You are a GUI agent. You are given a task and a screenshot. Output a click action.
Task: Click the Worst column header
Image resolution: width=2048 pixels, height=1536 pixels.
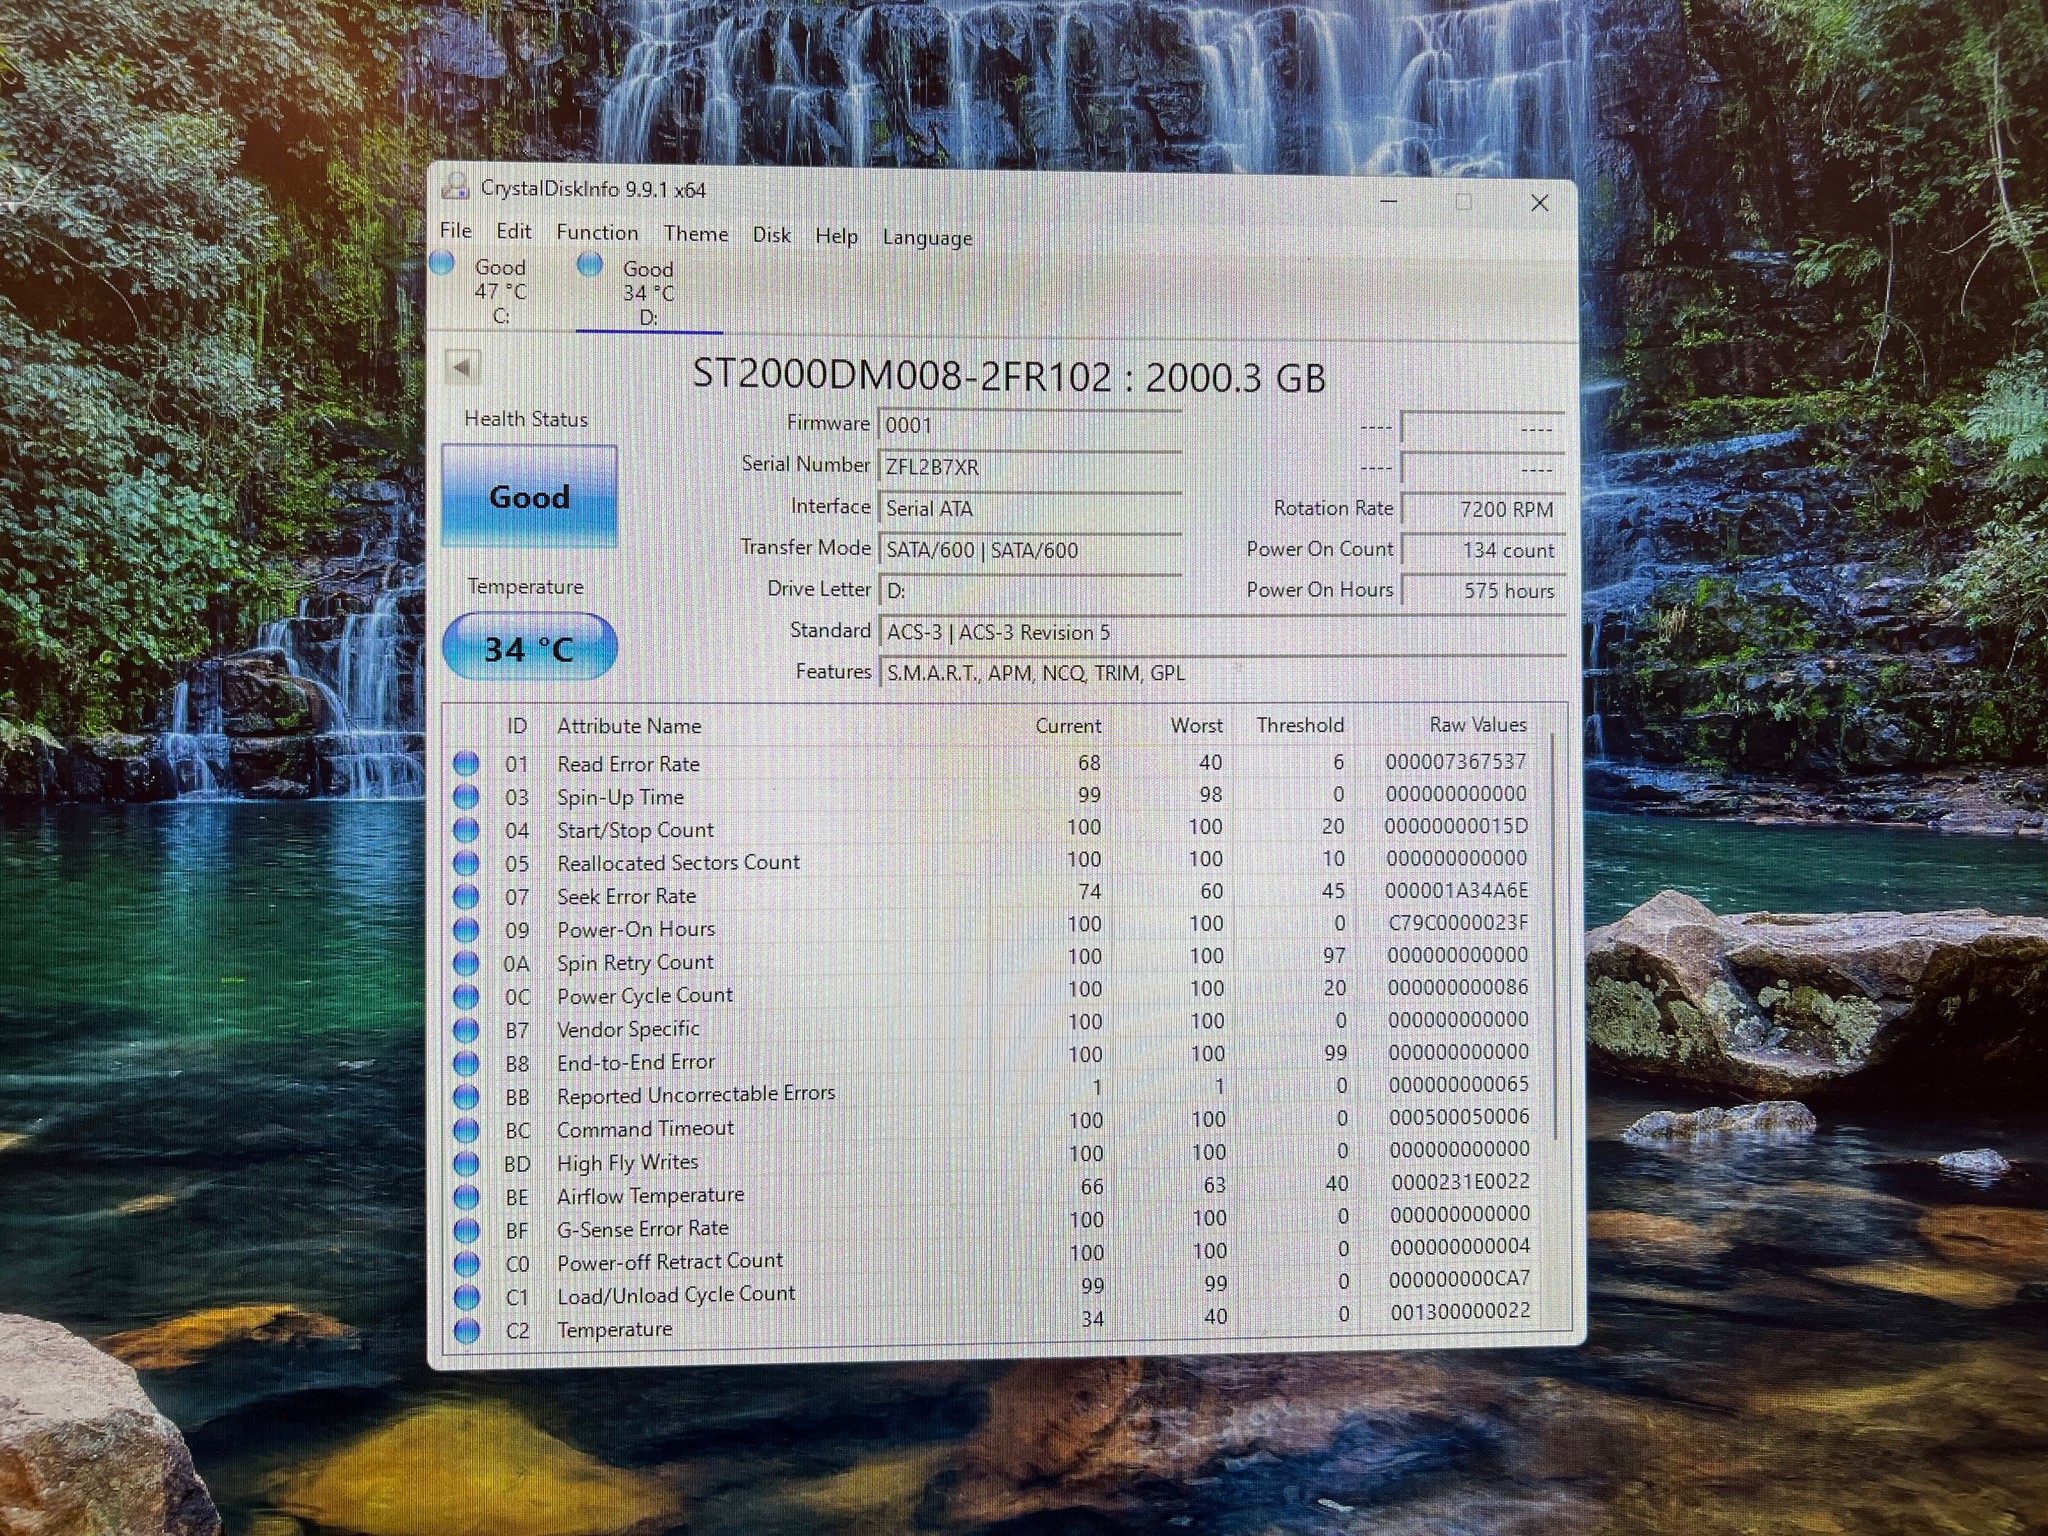tap(1196, 725)
